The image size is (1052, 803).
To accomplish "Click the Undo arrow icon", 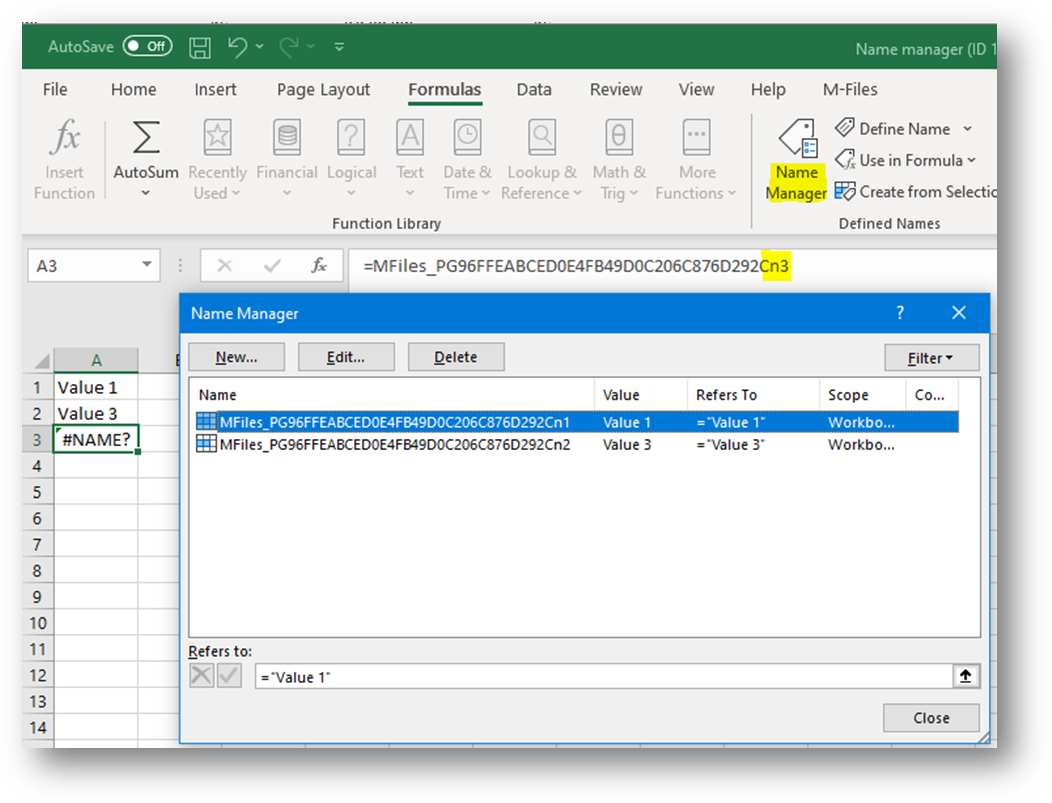I will (x=237, y=47).
